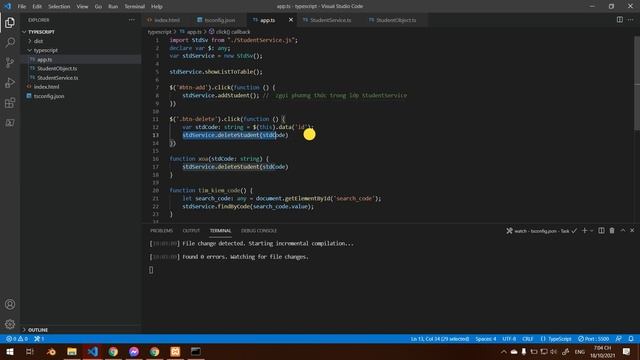The width and height of the screenshot is (640, 360).
Task: Open the OUTPUT panel tab
Action: point(191,231)
